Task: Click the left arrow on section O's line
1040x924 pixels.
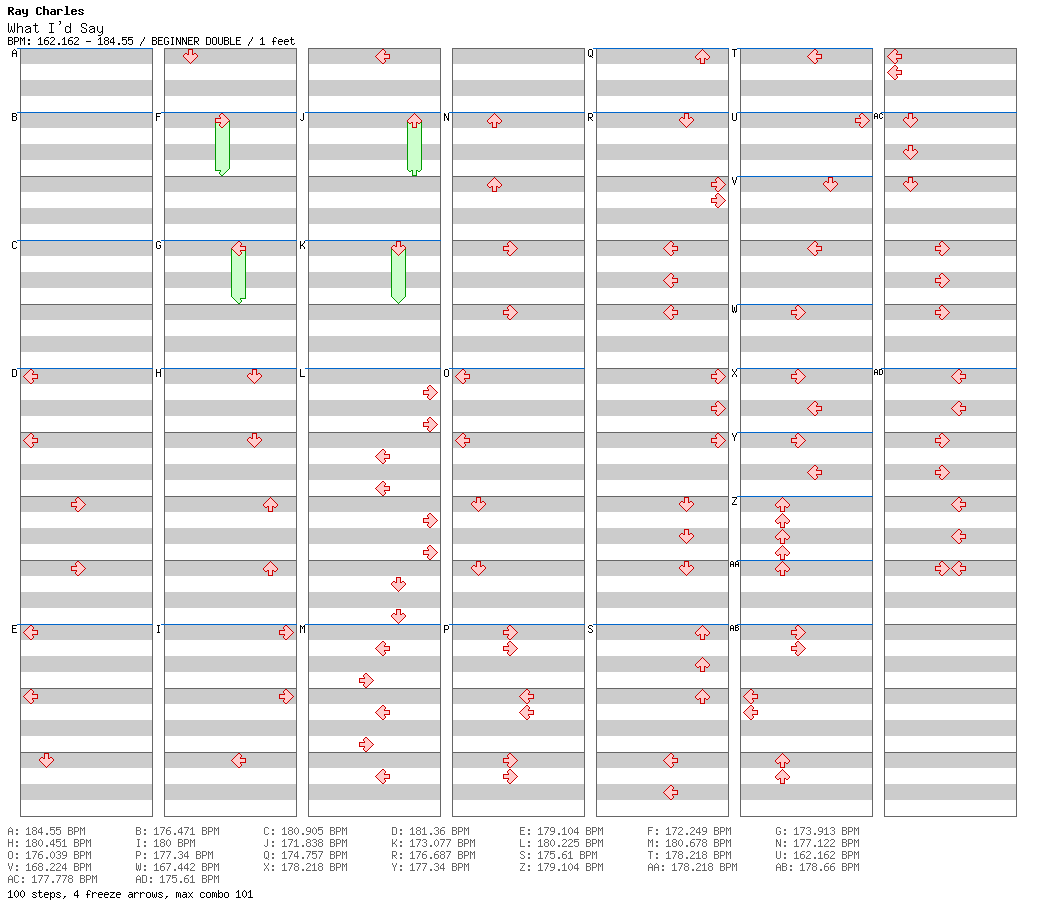Action: pyautogui.click(x=463, y=377)
